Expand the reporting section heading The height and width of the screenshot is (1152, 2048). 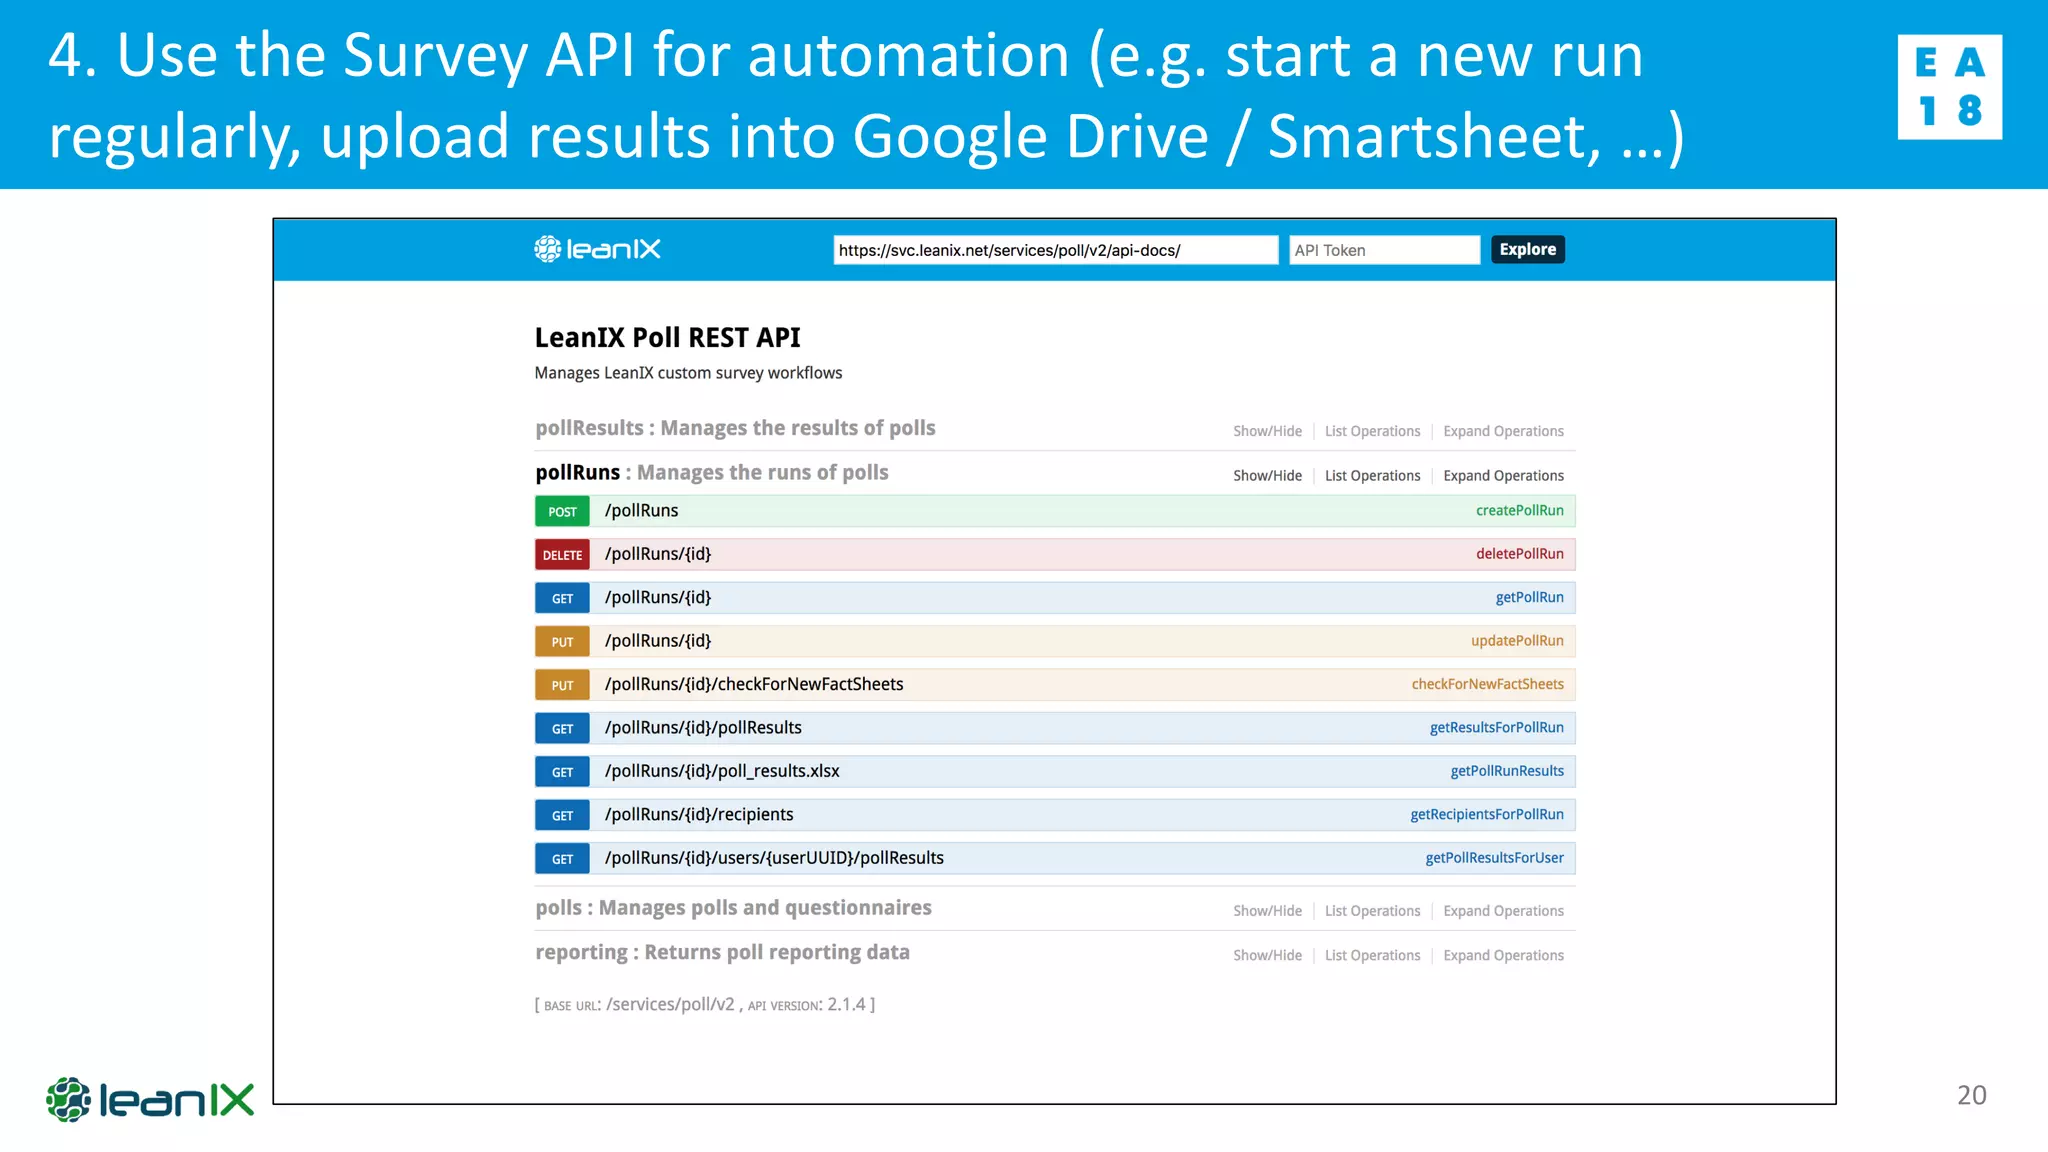pyautogui.click(x=722, y=952)
